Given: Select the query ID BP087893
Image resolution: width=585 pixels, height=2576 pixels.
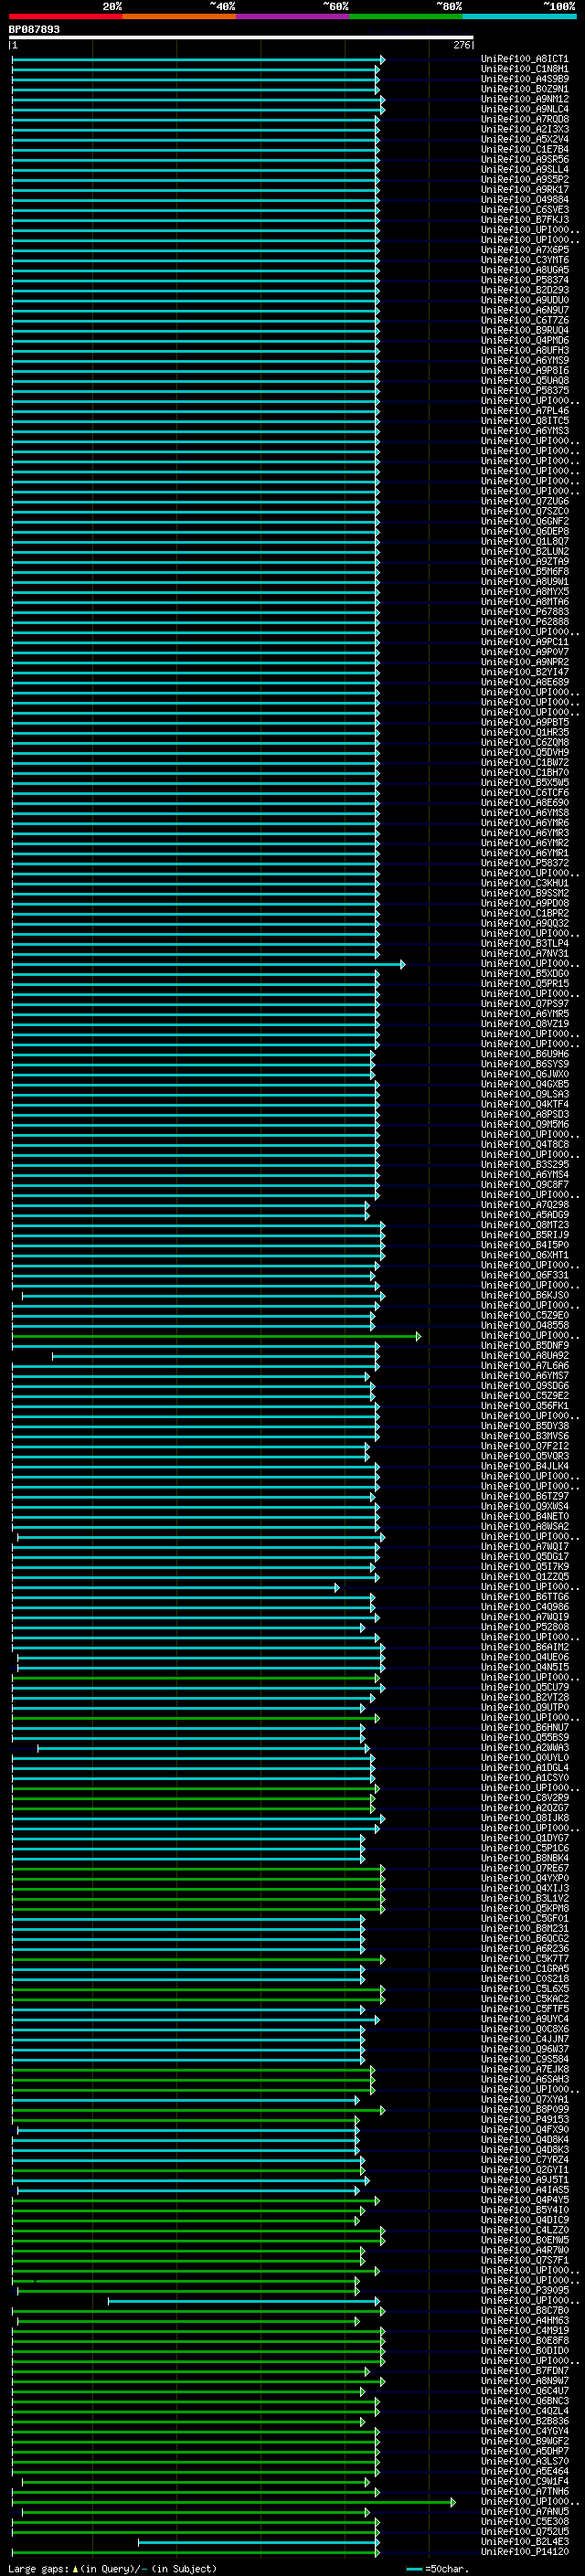Looking at the screenshot, I should tap(34, 29).
